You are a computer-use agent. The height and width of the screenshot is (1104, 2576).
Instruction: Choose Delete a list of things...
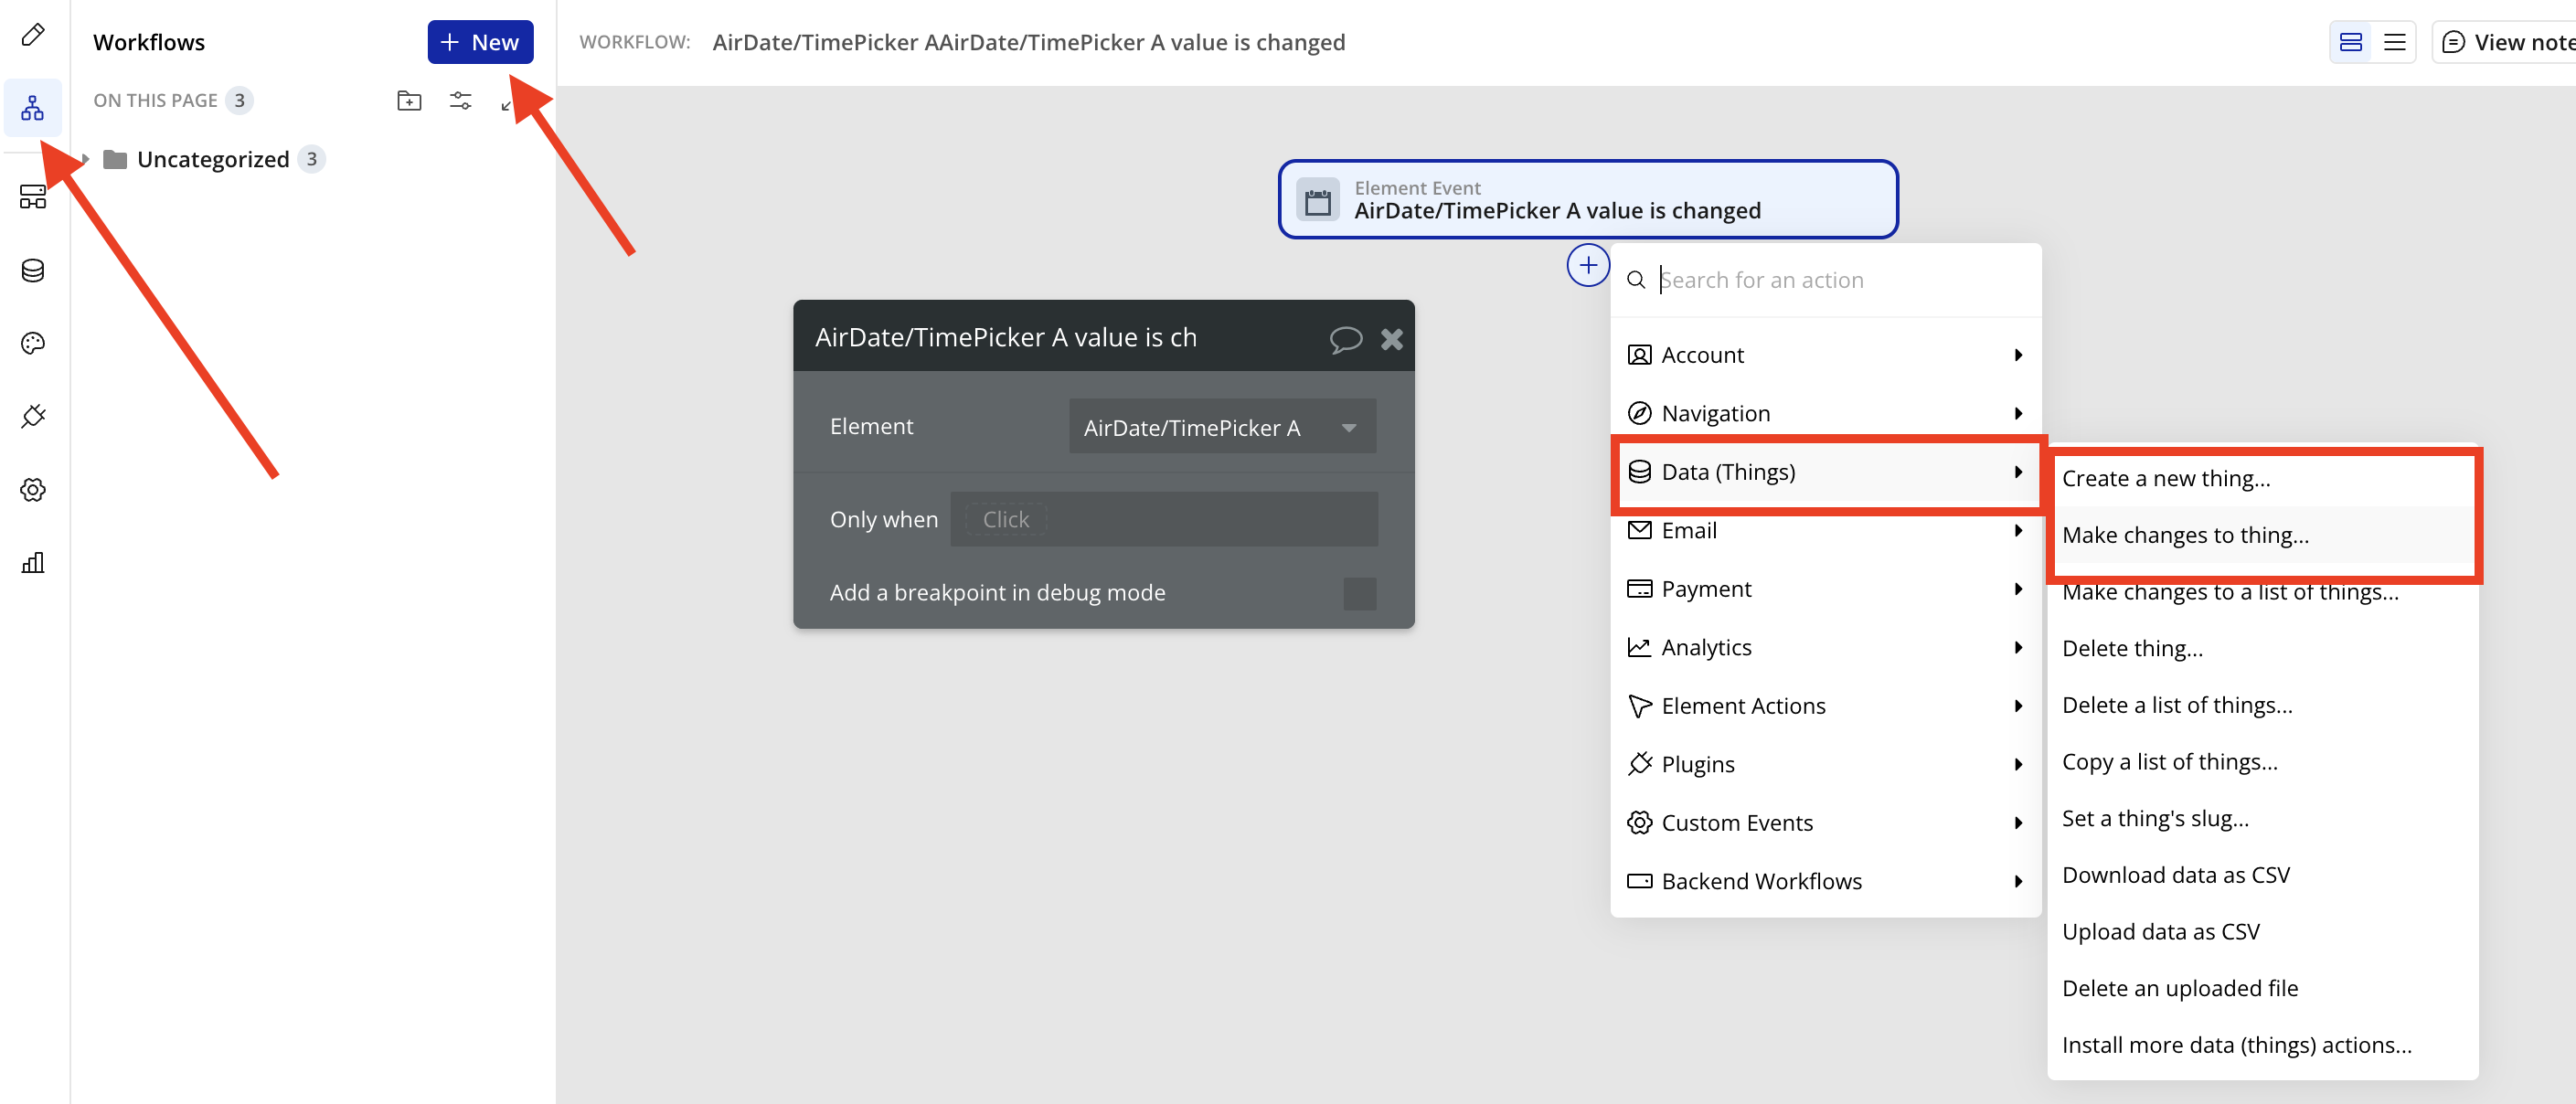click(2263, 706)
